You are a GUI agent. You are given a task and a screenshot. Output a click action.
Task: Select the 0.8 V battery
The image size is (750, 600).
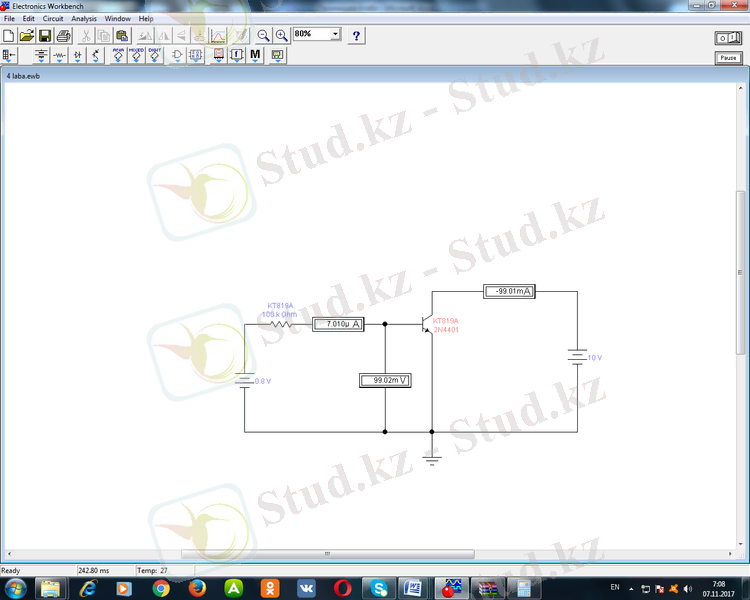pos(244,381)
